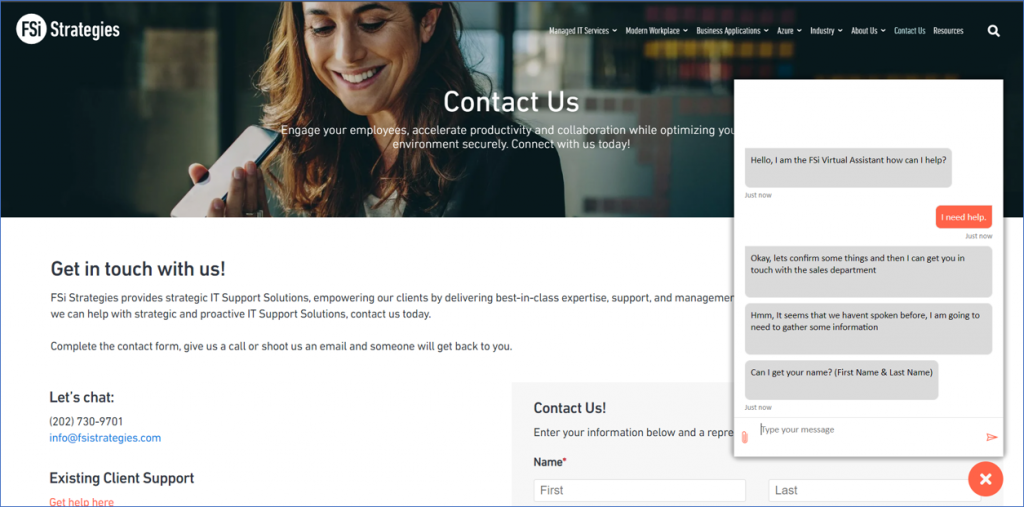Screen dimensions: 1024x507
Task: Click the info@fsistrategies.com email link
Action: click(105, 438)
